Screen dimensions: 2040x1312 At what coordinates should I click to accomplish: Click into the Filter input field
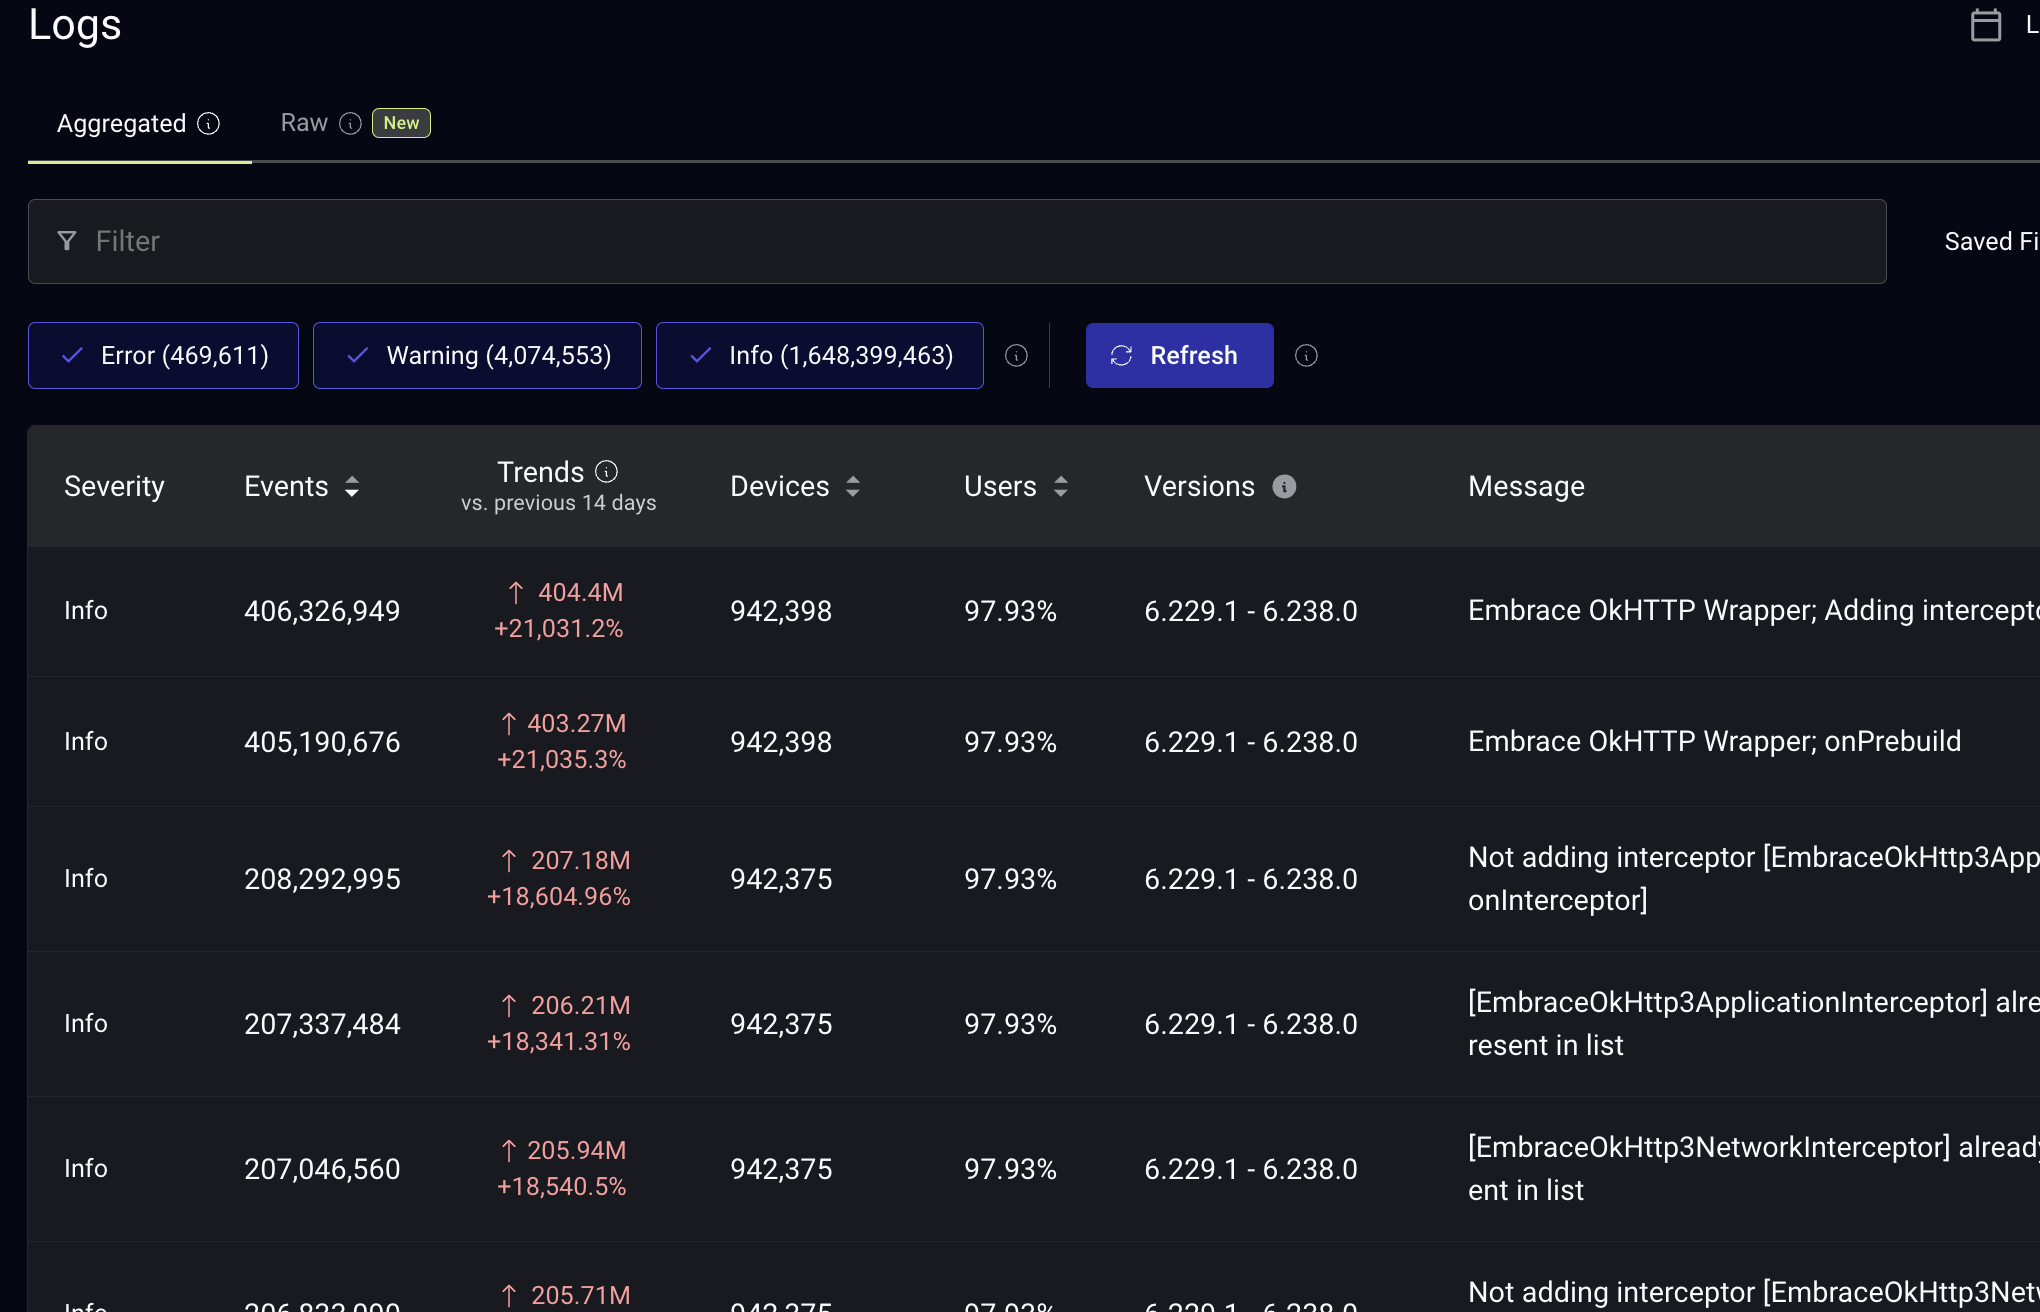(957, 241)
